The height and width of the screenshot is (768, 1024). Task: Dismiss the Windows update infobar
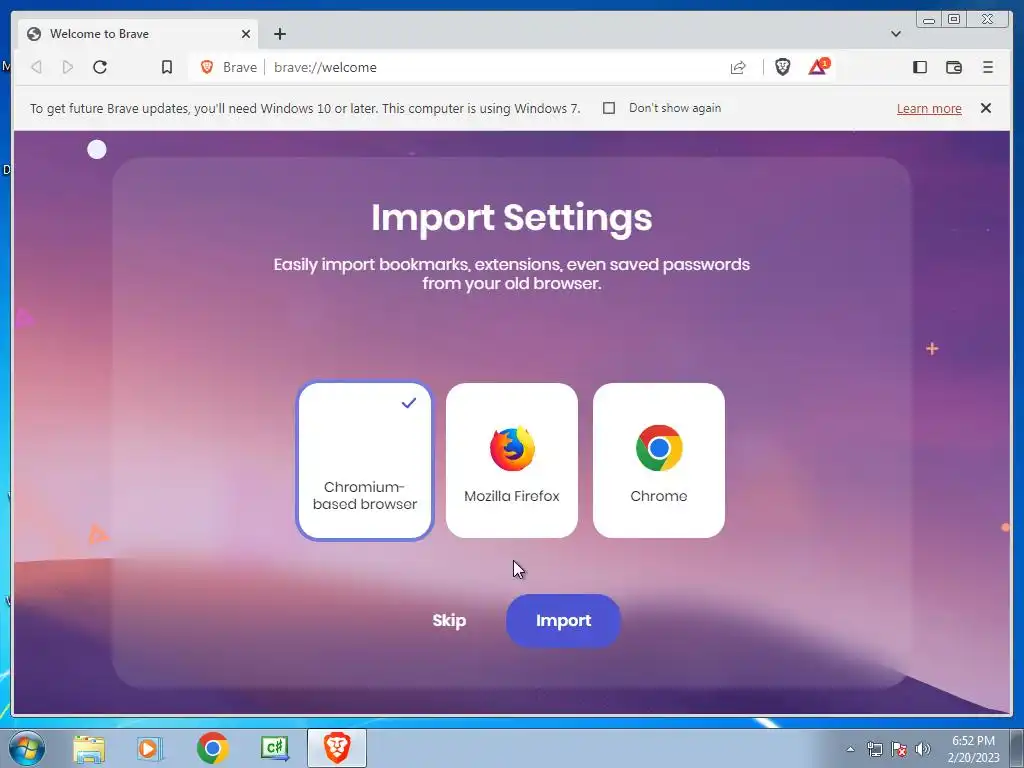(x=986, y=108)
